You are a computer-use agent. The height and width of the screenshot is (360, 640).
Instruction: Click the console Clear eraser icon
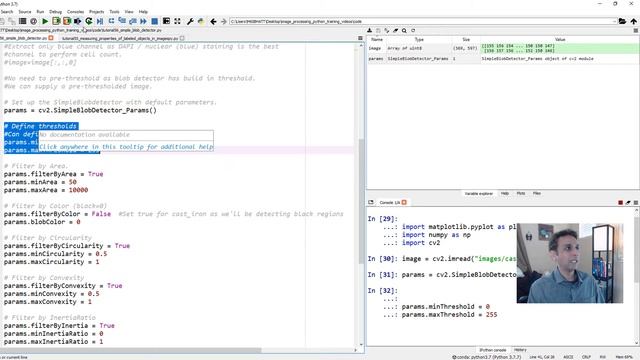(628, 202)
